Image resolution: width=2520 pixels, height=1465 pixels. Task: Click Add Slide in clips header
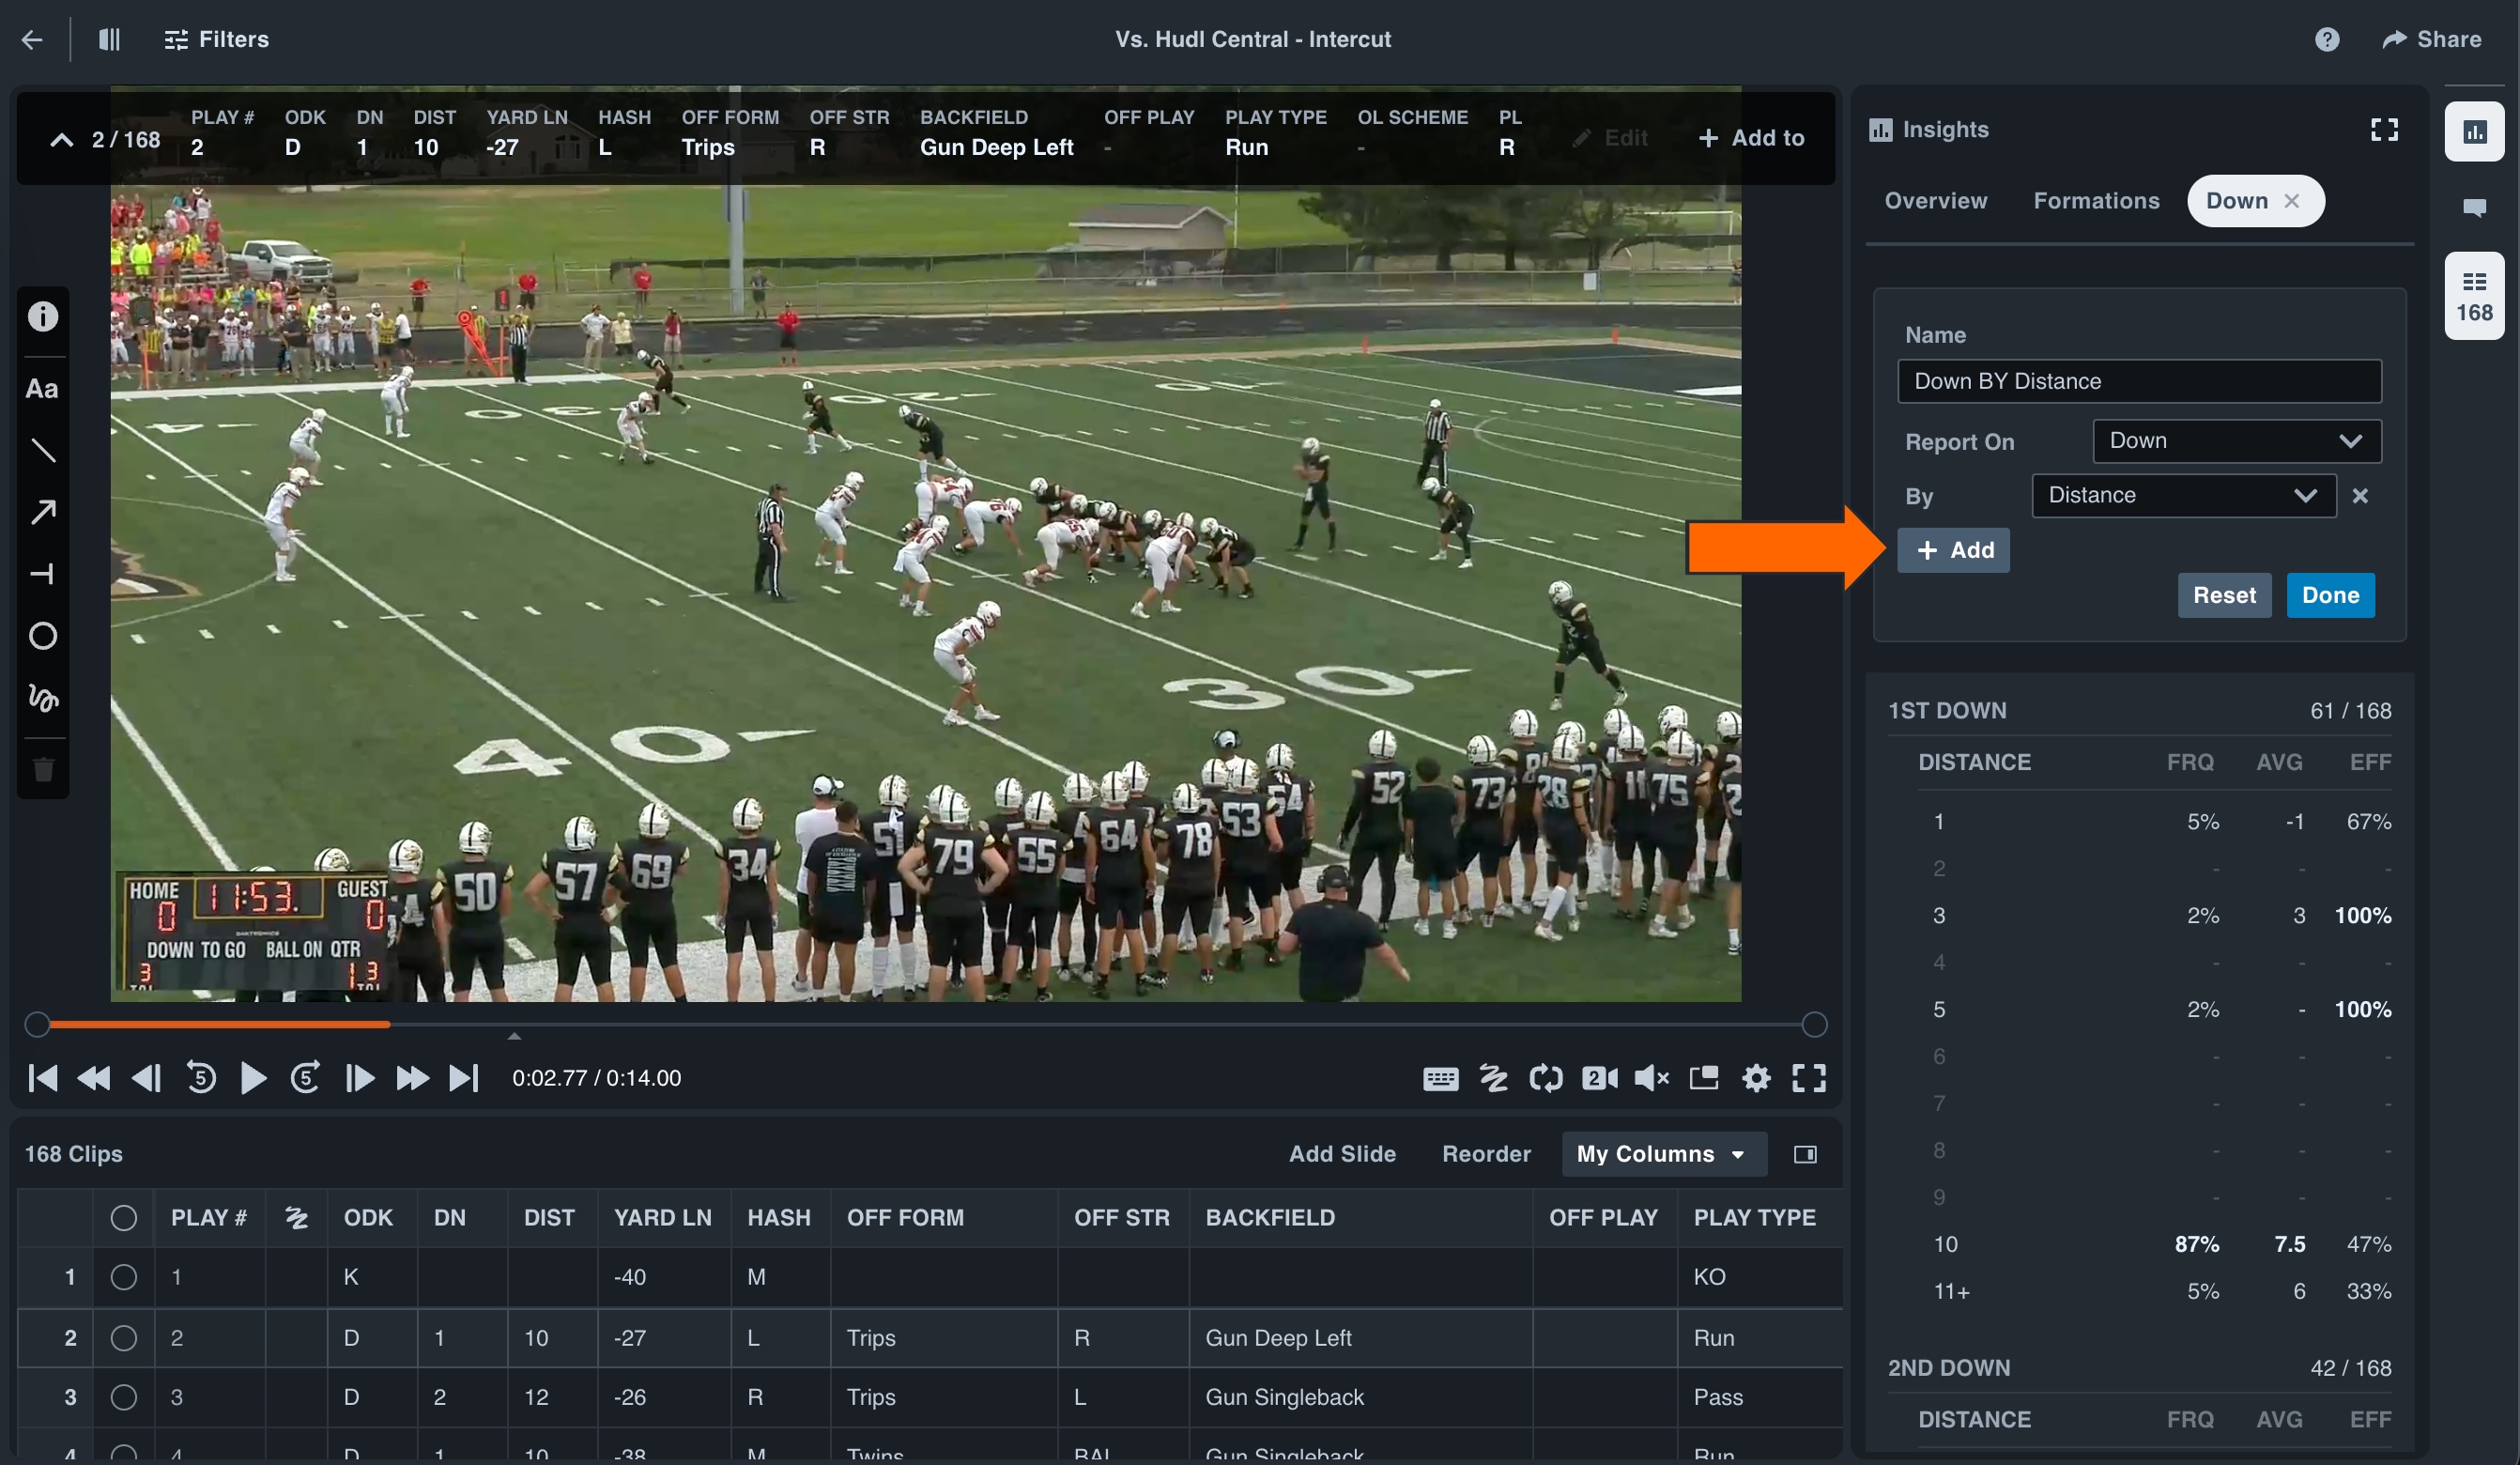pos(1342,1154)
